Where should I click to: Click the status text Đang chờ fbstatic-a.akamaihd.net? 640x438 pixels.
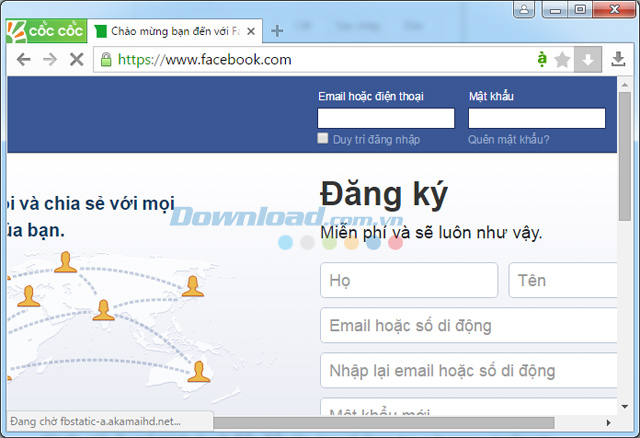(95, 421)
